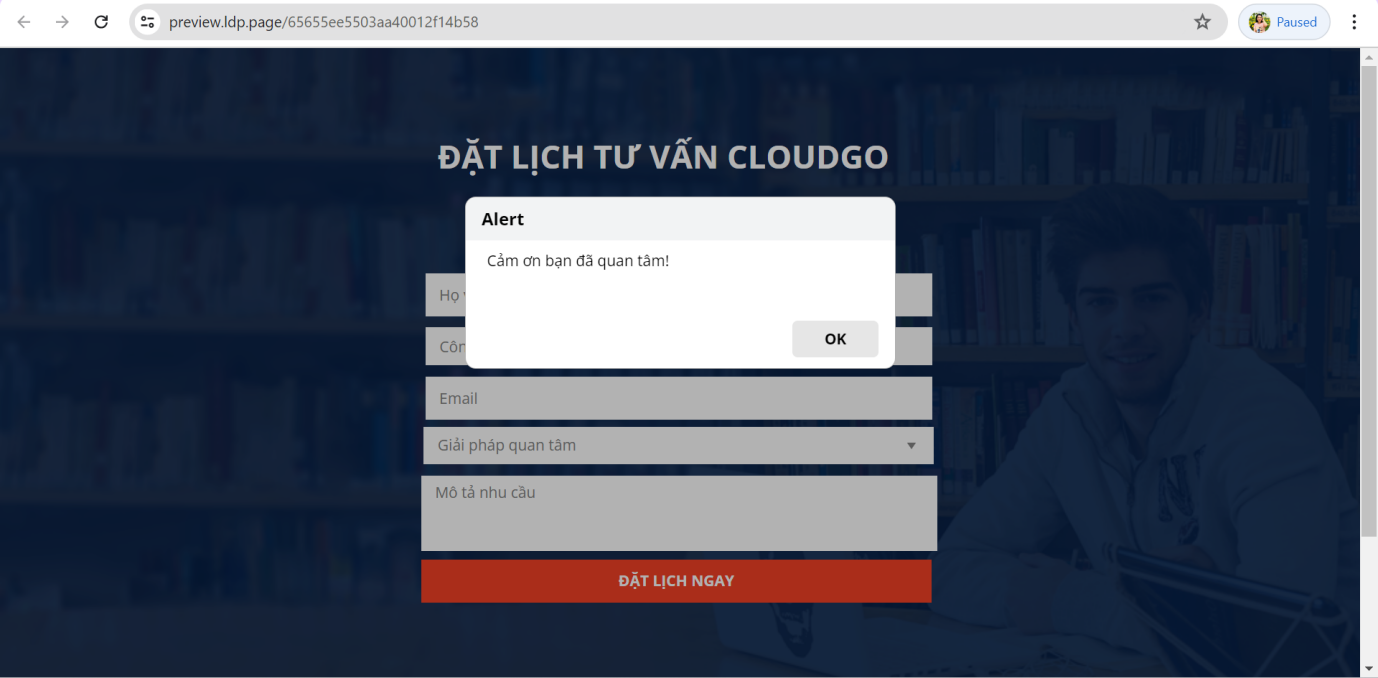Confirm the alert with OK

click(x=835, y=339)
